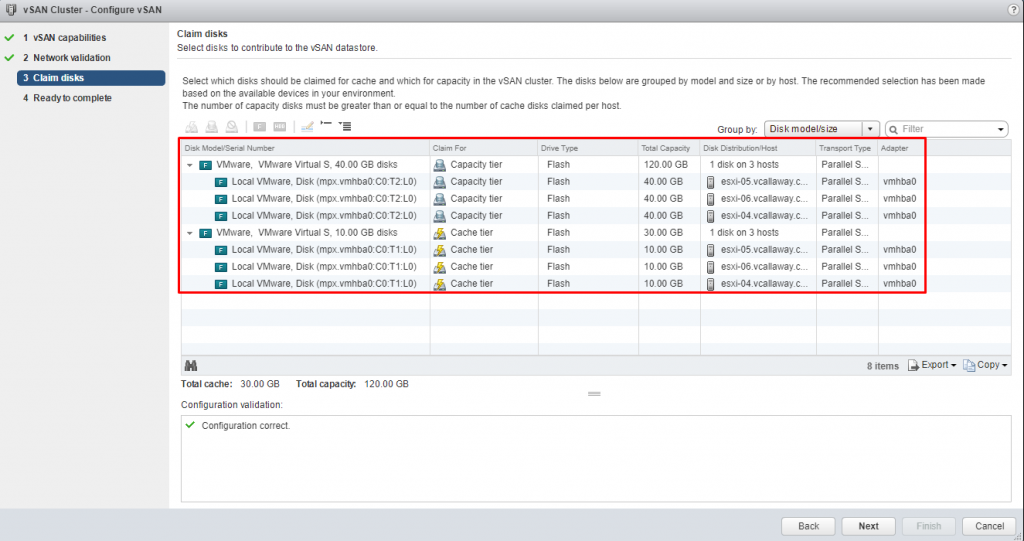Sort by Total Capacity column header
Image resolution: width=1024 pixels, height=541 pixels.
click(x=669, y=148)
